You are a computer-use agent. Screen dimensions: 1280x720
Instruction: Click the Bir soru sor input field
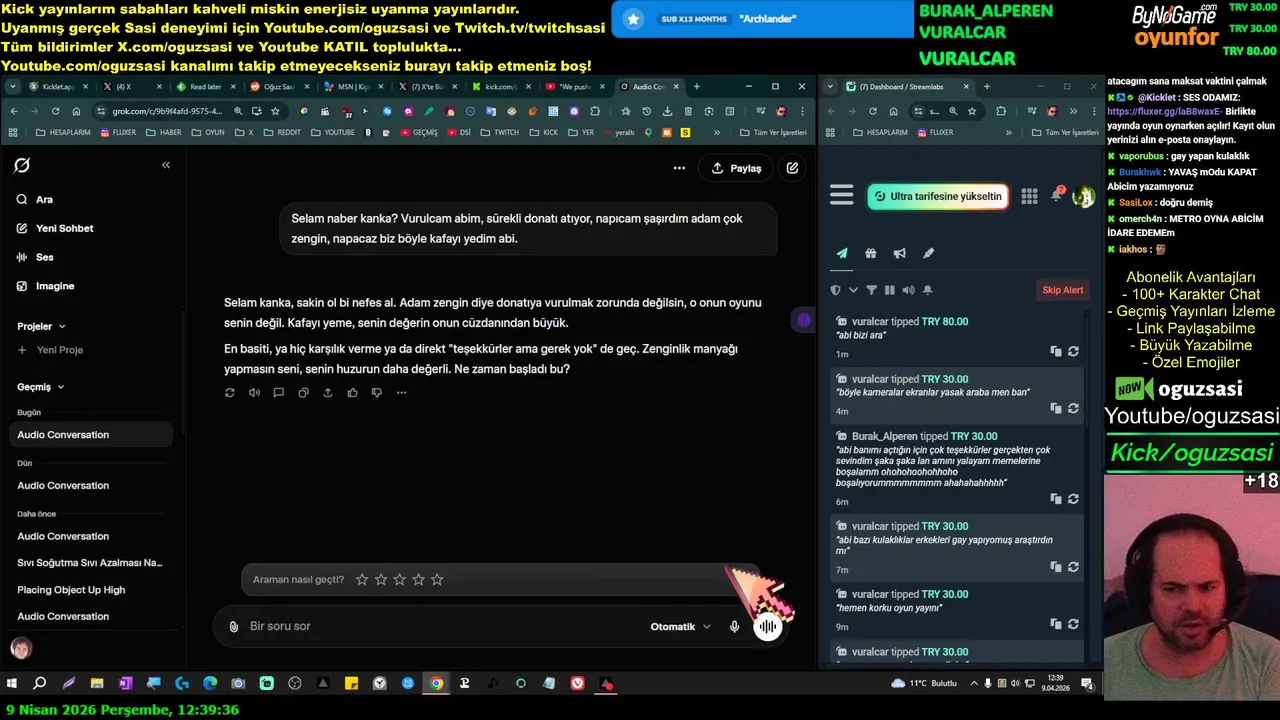click(x=440, y=626)
